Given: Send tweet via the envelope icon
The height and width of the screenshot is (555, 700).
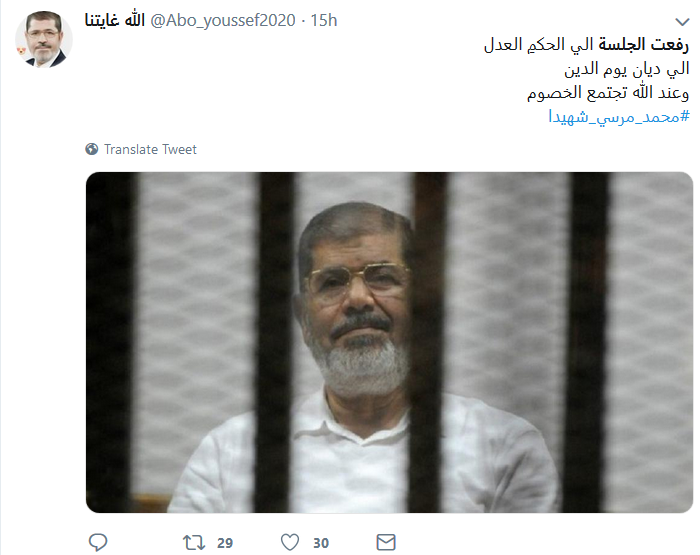Looking at the screenshot, I should tap(386, 542).
